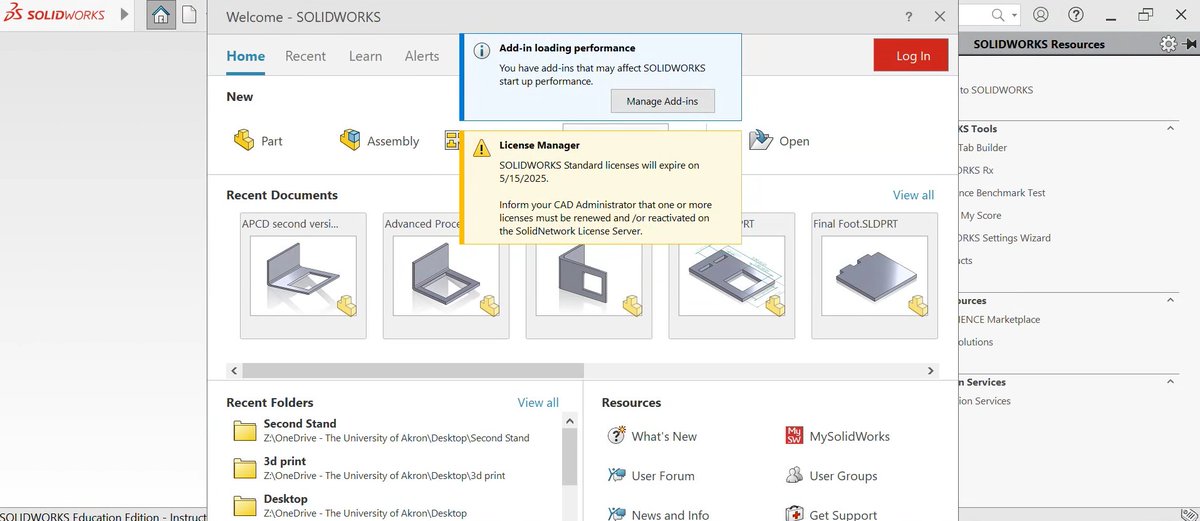1200x521 pixels.
Task: Open the Final Foot.SLDPRT thumbnail
Action: 875,275
